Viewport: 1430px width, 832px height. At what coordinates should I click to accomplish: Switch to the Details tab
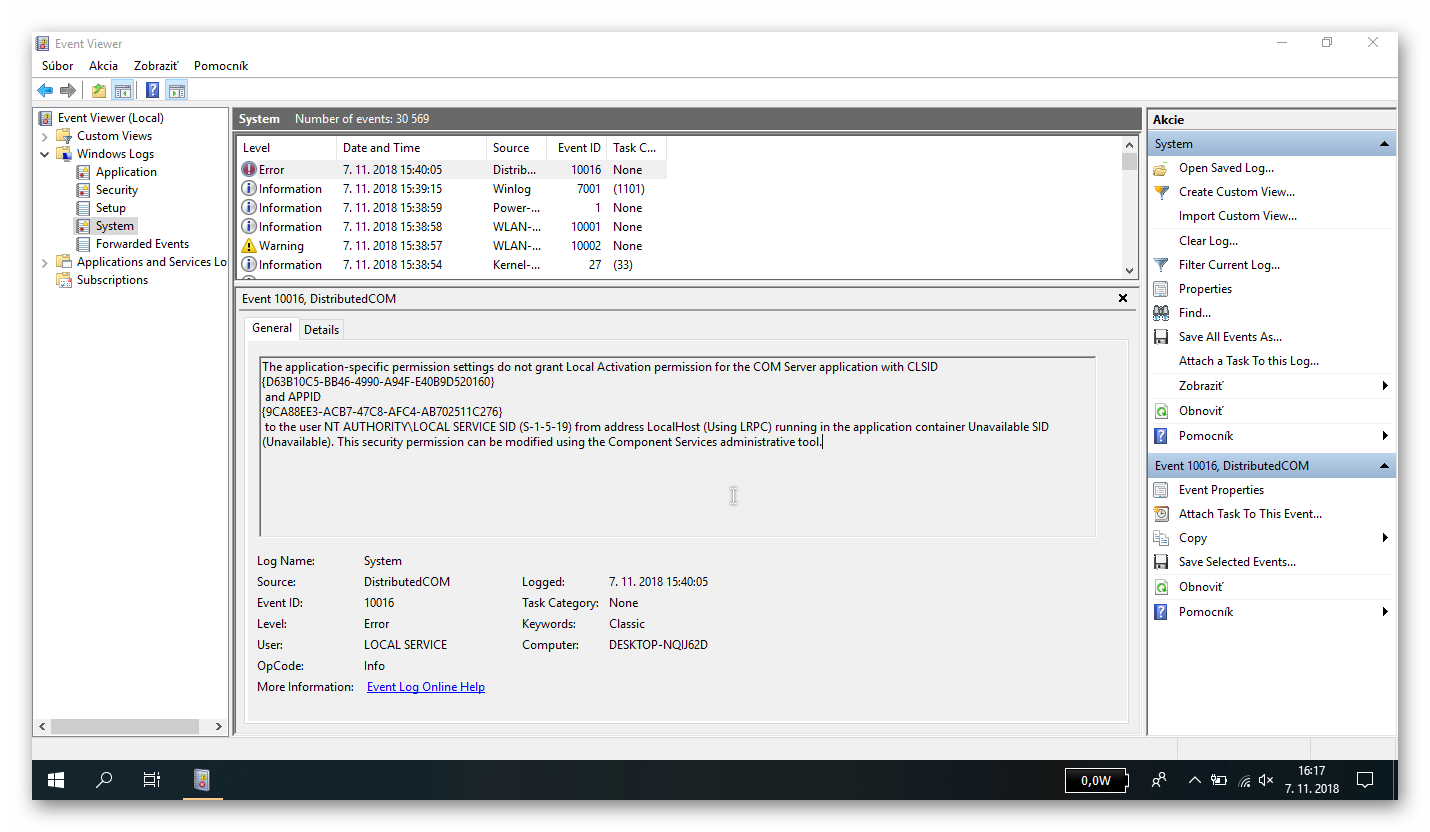(321, 329)
